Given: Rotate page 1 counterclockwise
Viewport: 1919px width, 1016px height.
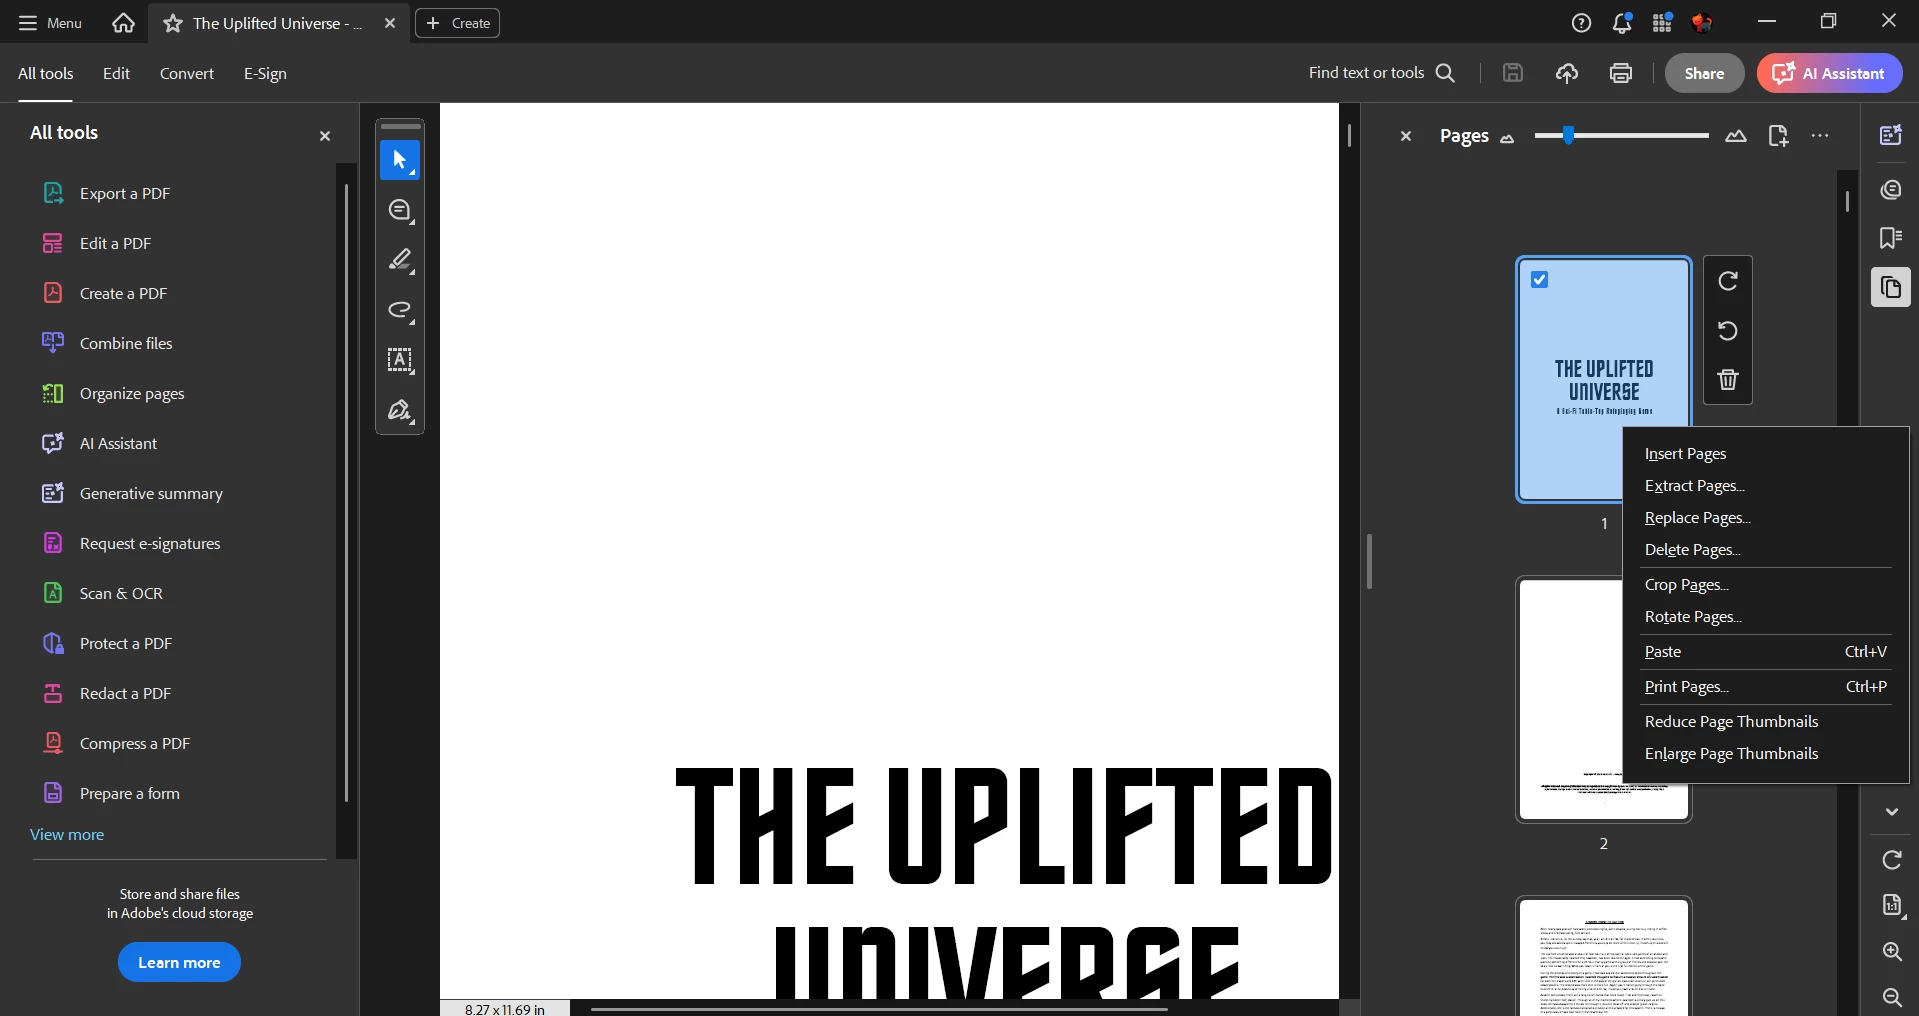Looking at the screenshot, I should tap(1728, 330).
